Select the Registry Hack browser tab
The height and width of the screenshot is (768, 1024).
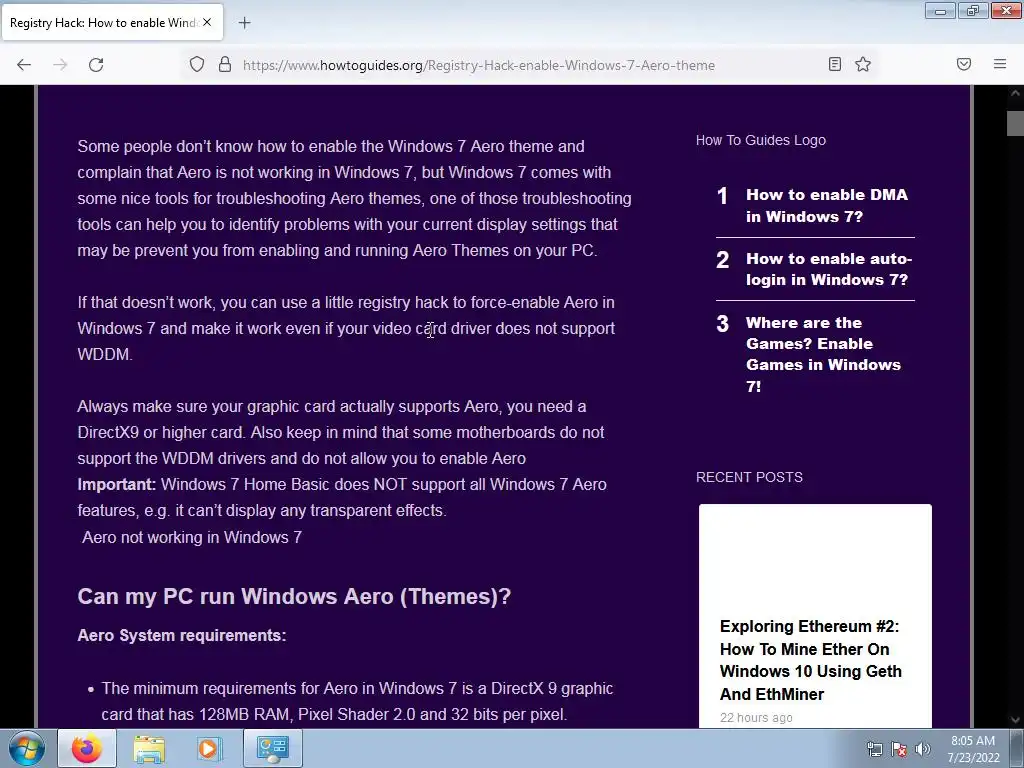point(112,23)
